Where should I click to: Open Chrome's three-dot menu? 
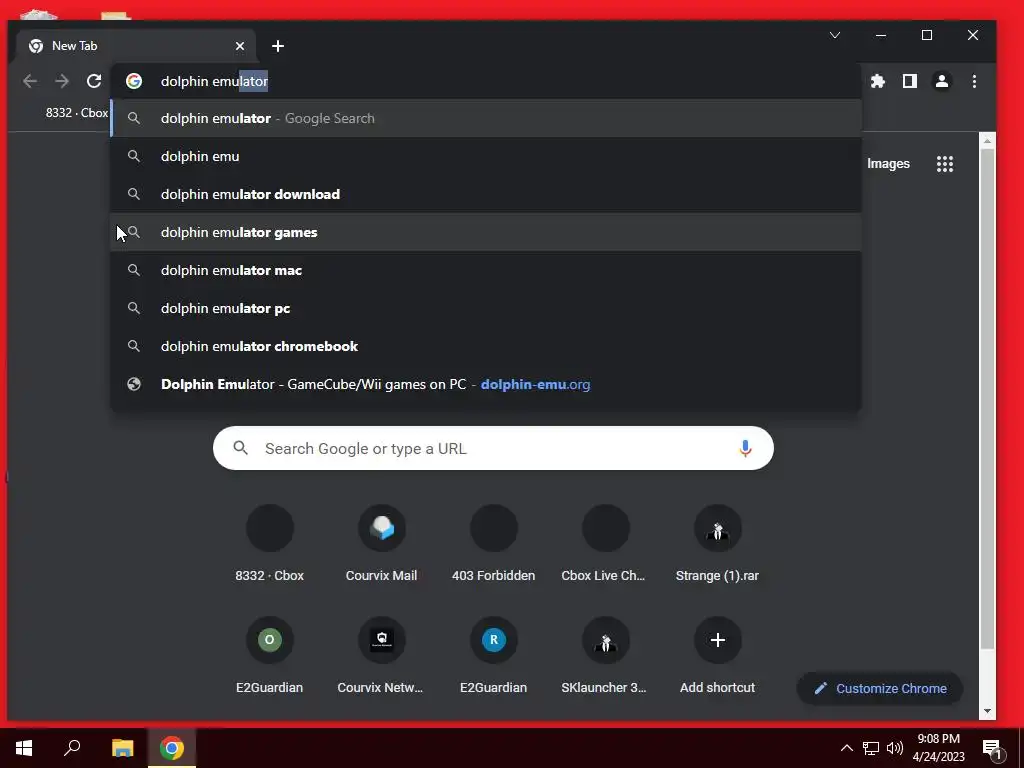pos(974,81)
